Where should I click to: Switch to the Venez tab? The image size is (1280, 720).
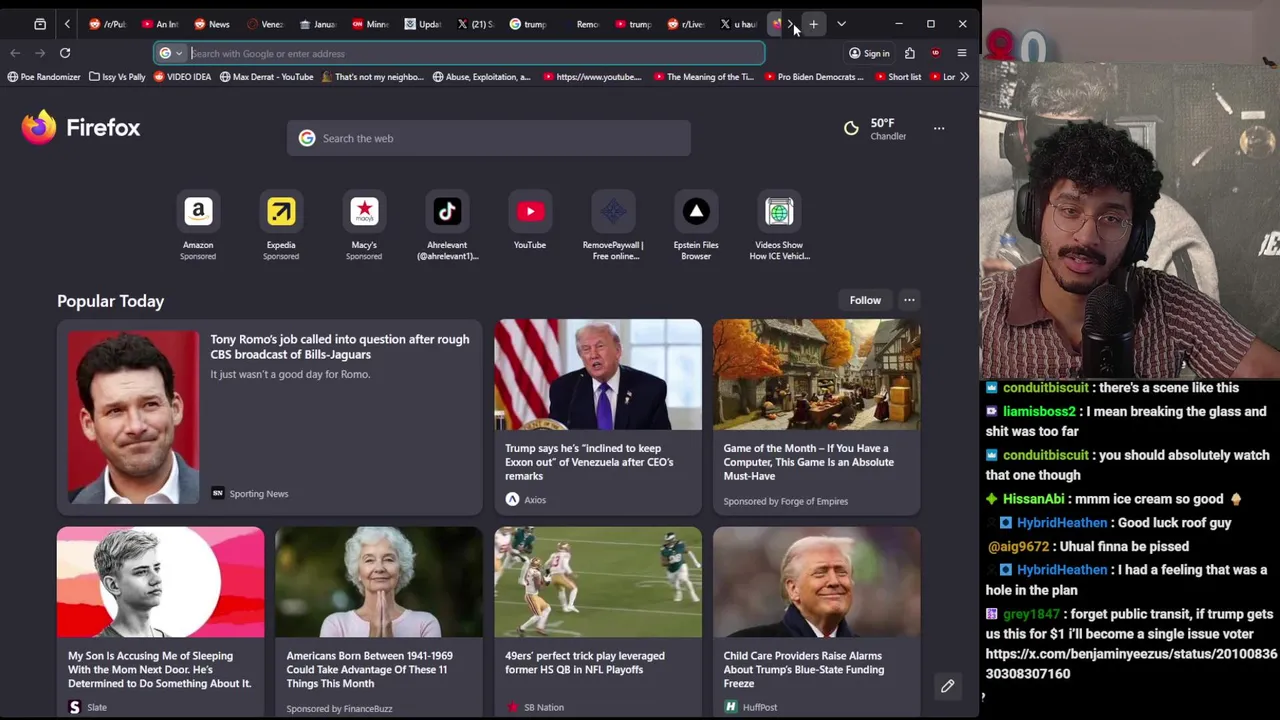[265, 24]
